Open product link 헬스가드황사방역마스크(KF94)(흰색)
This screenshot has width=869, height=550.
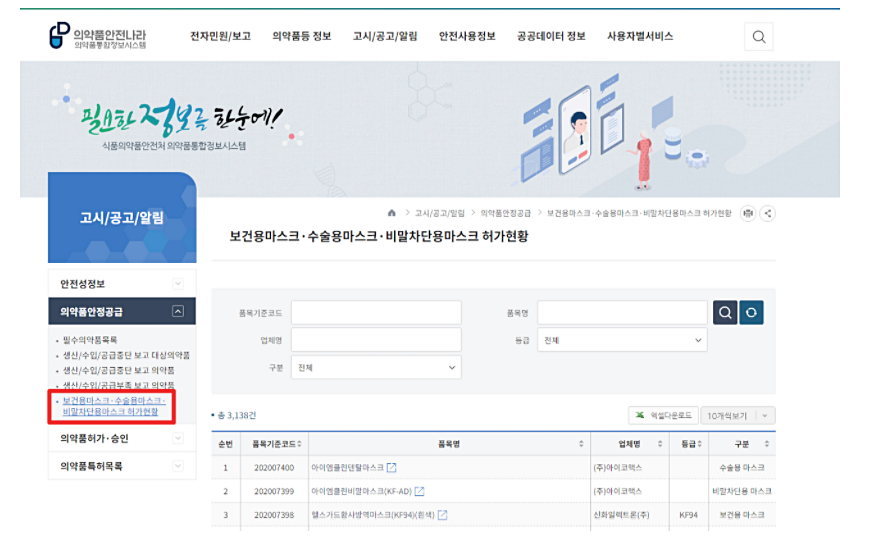[x=373, y=515]
